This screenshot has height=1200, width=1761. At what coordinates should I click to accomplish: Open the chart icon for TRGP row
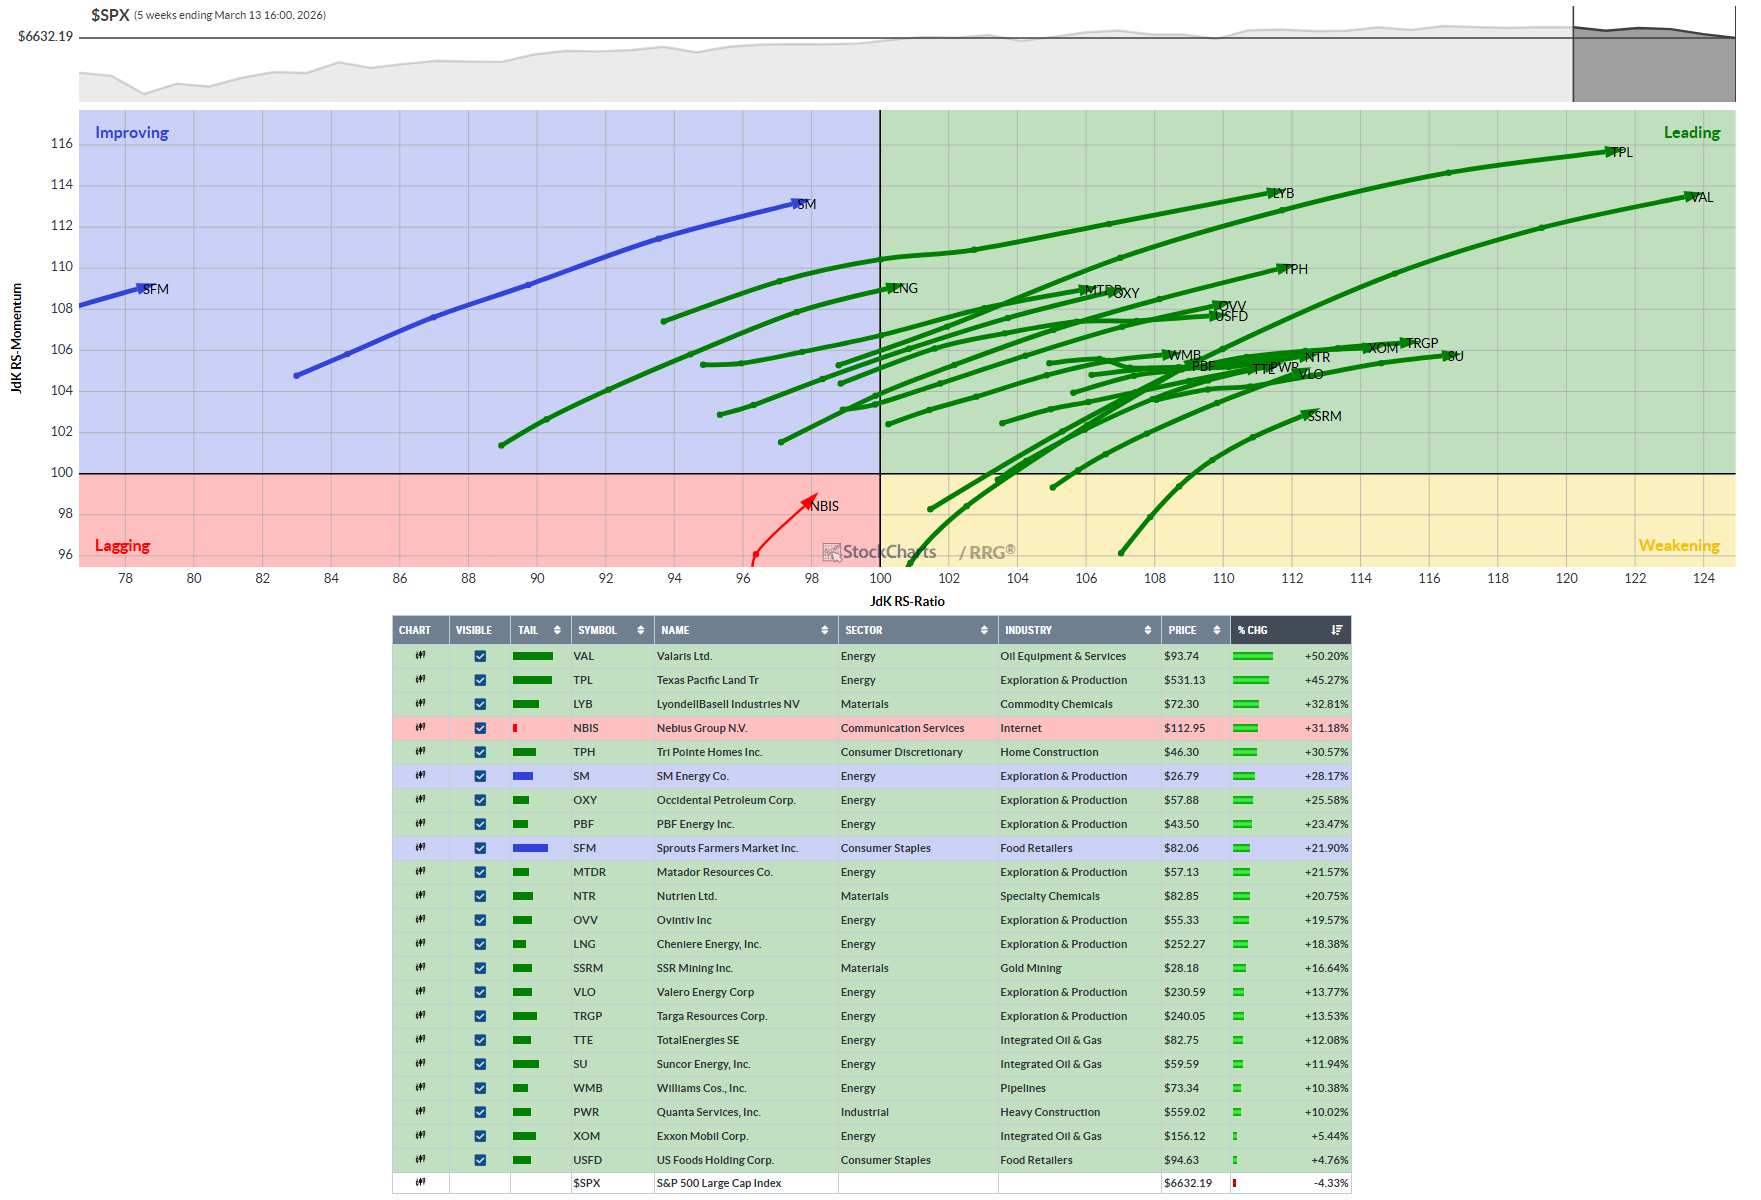421,1016
